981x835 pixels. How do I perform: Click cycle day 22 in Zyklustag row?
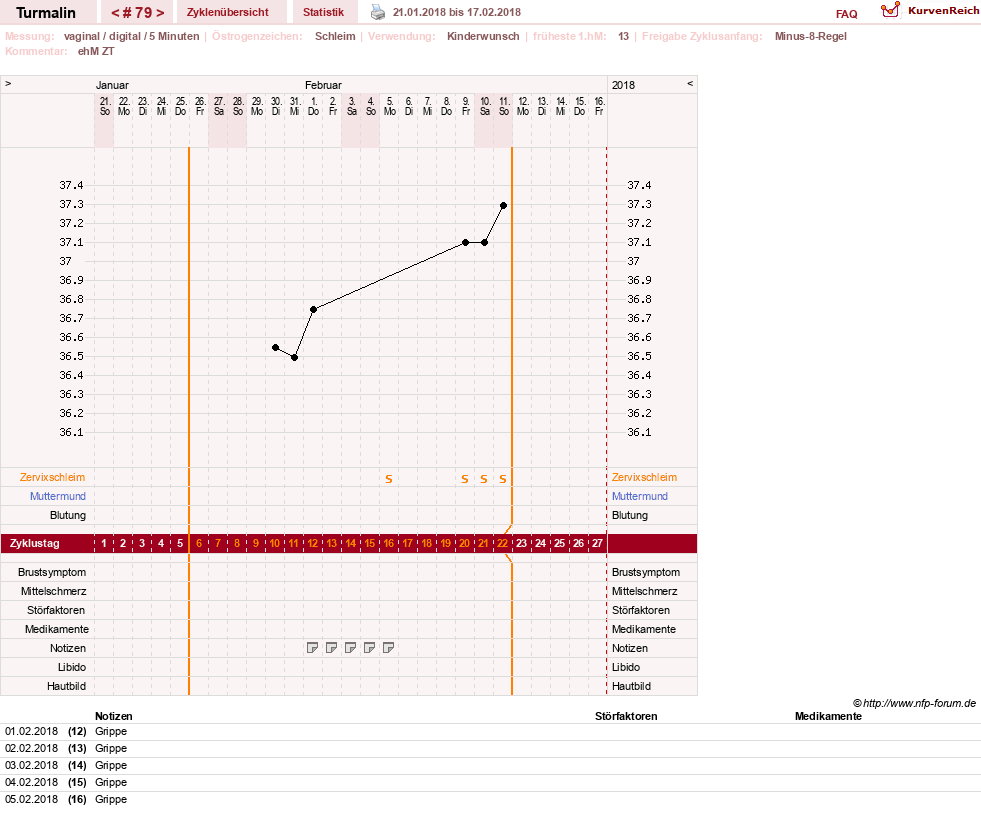(x=502, y=544)
